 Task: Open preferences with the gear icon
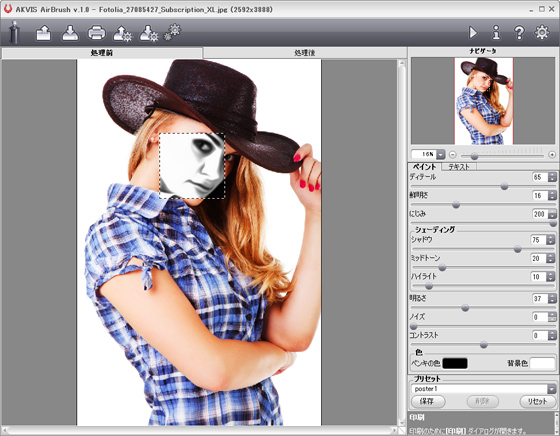542,32
